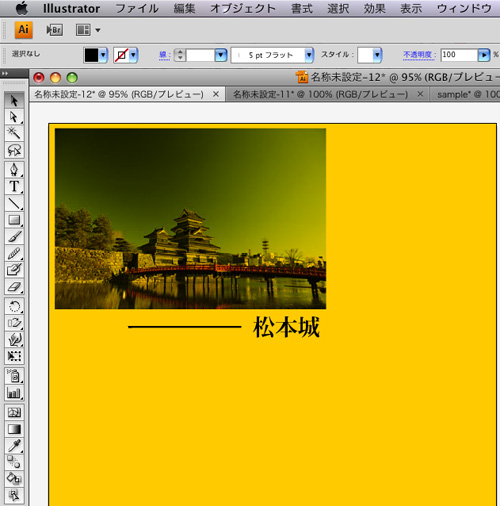Select the Rectangle tool
The width and height of the screenshot is (500, 506).
14,220
